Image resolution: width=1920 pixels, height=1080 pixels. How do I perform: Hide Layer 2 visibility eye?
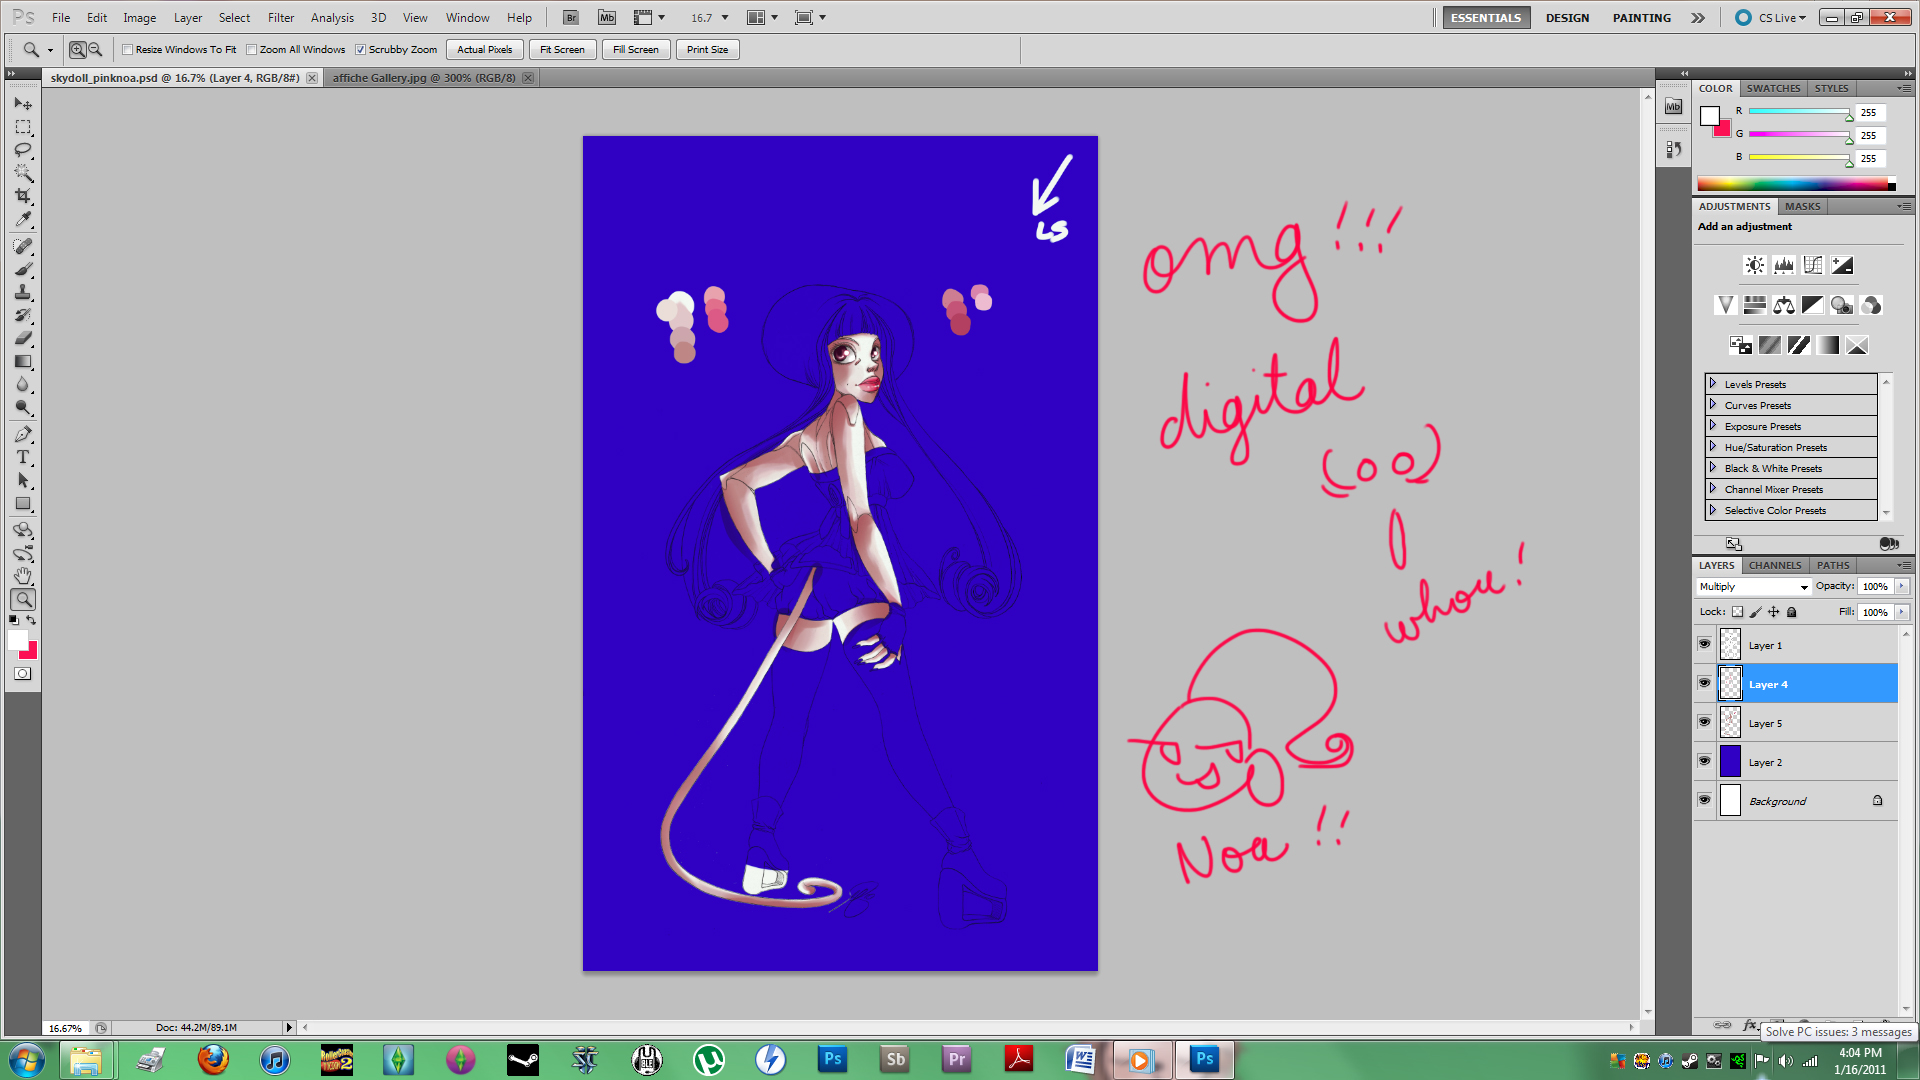[x=1704, y=761]
